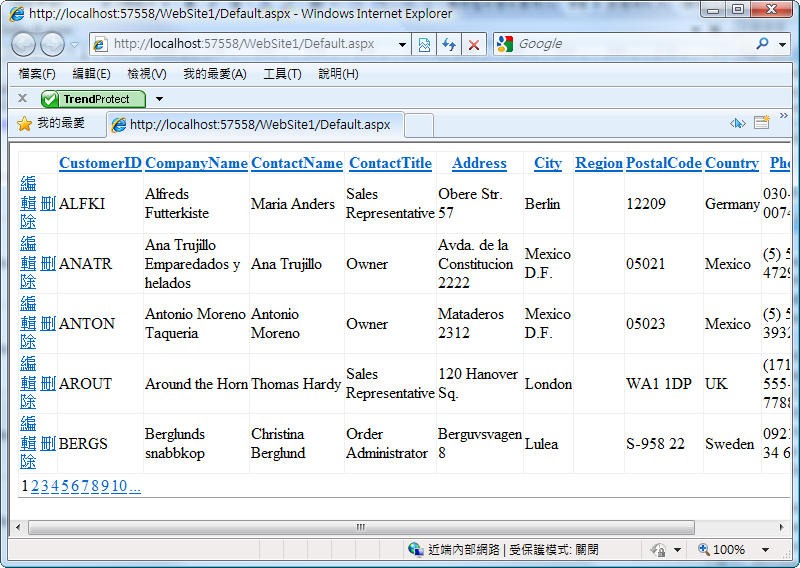Click the postal code 'WA1 1DP'
The height and width of the screenshot is (568, 800).
659,384
